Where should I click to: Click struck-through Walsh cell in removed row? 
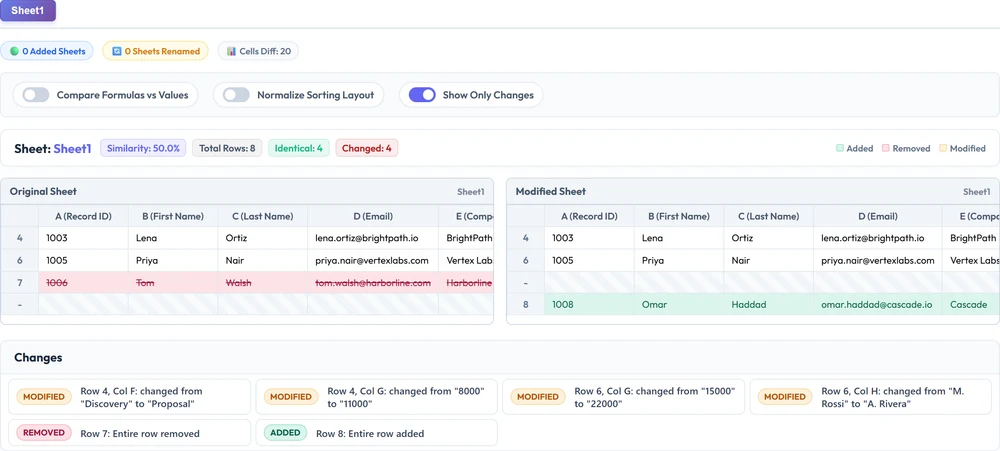pos(263,283)
